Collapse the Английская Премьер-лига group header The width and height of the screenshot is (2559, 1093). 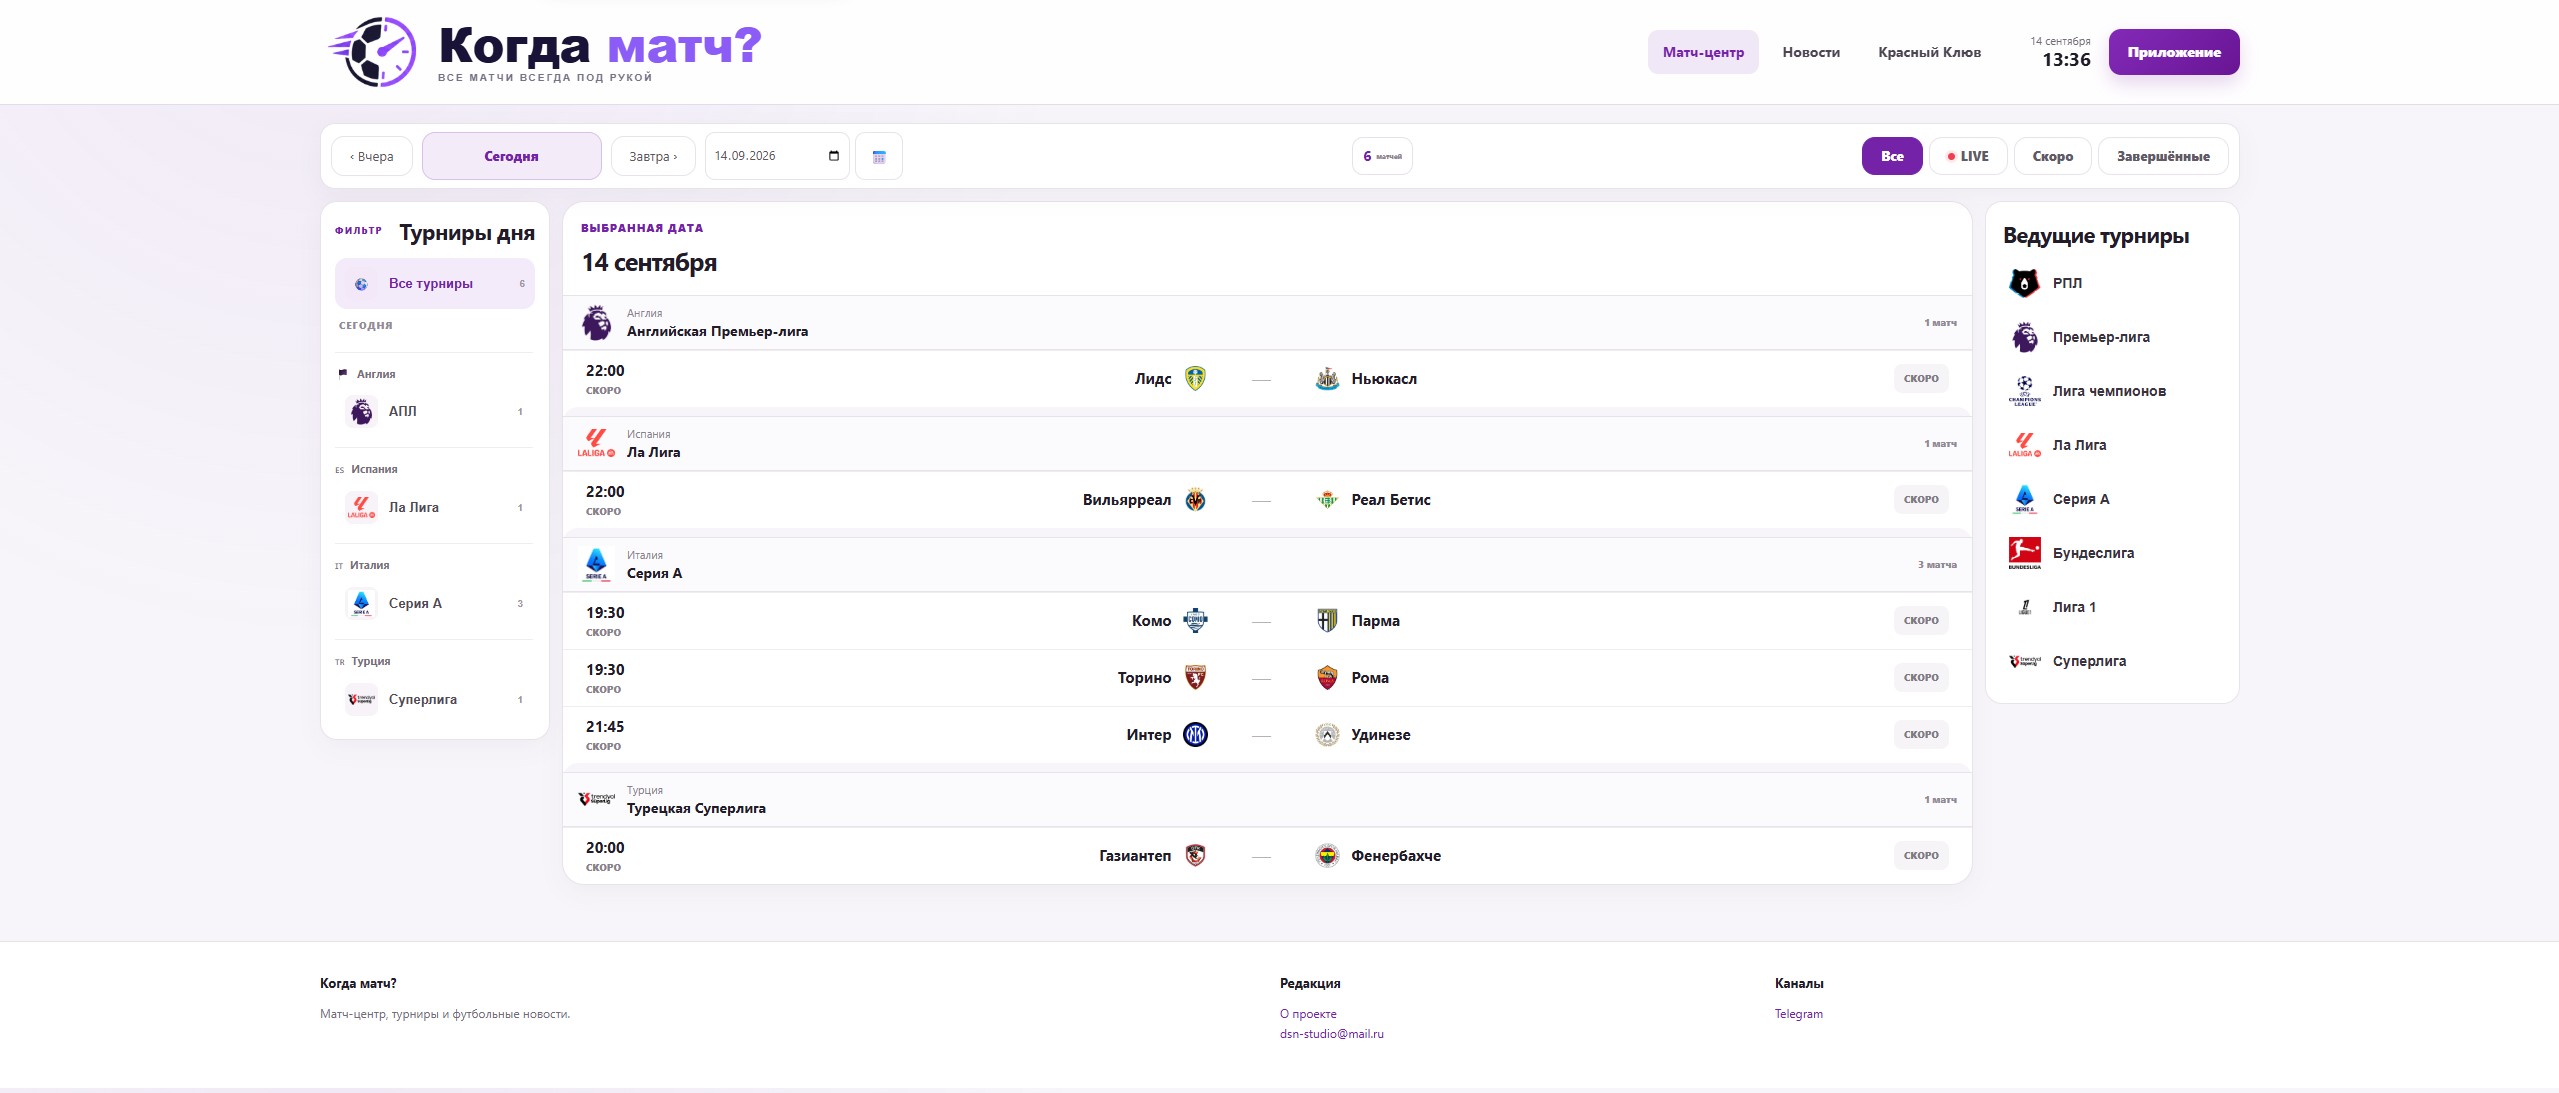1267,322
